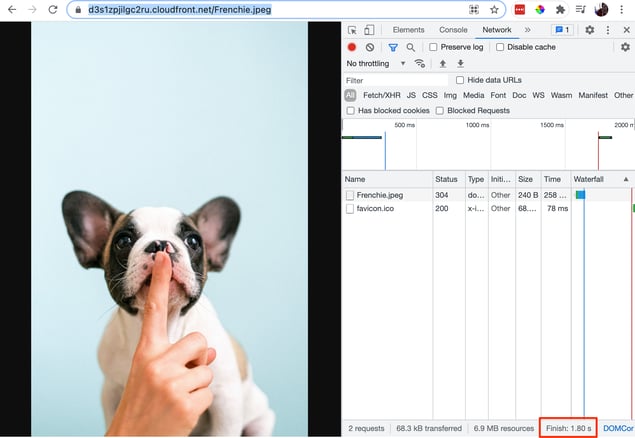Sort by the Type column header
This screenshot has height=438, width=635.
(x=476, y=179)
